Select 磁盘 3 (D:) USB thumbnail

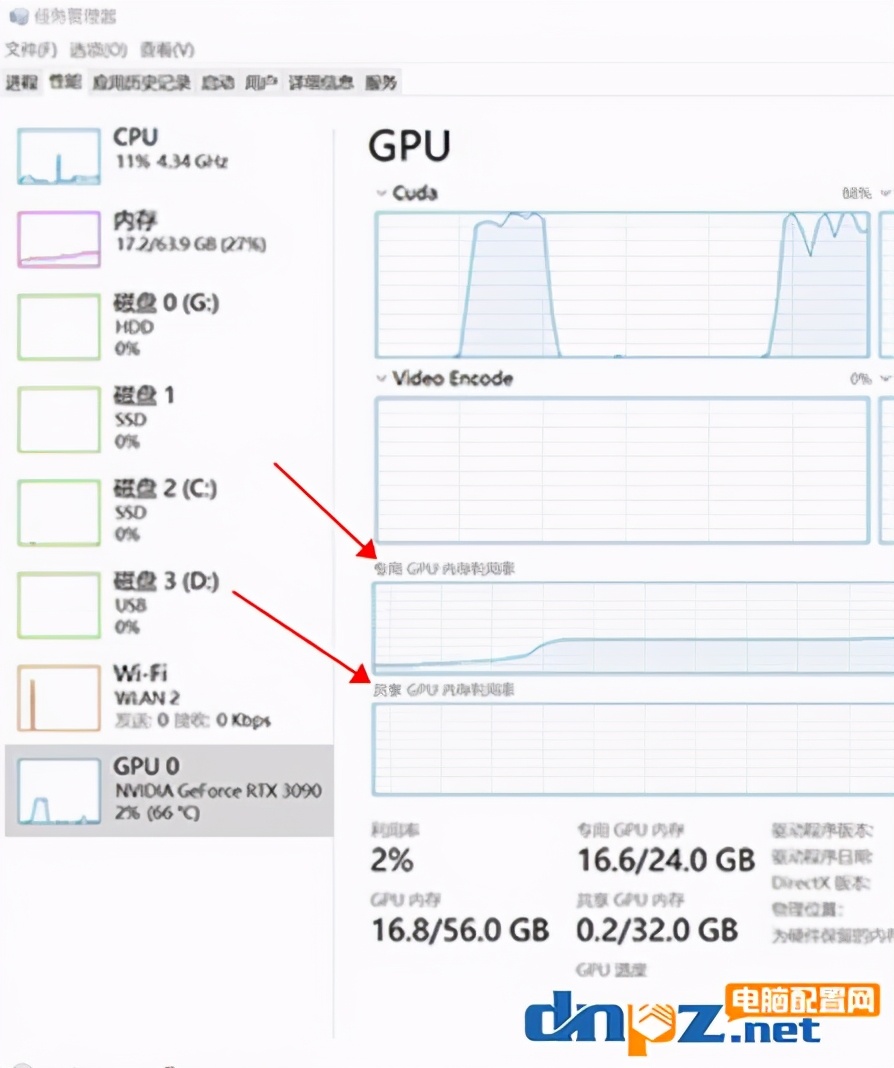[x=58, y=605]
